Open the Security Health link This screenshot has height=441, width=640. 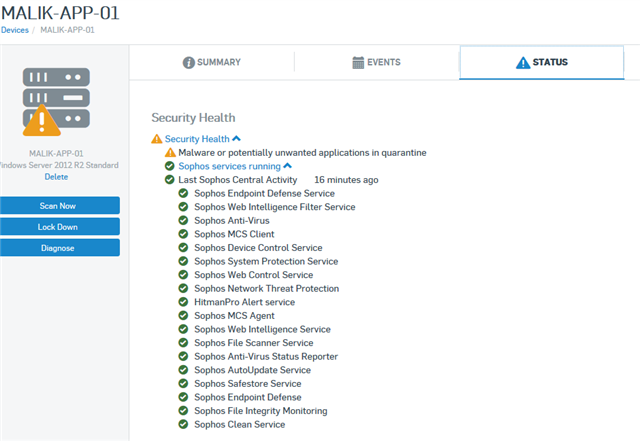click(197, 139)
